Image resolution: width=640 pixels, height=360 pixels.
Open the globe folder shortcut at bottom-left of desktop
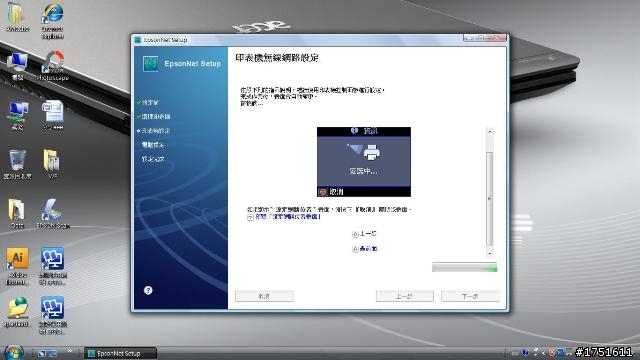pos(18,312)
